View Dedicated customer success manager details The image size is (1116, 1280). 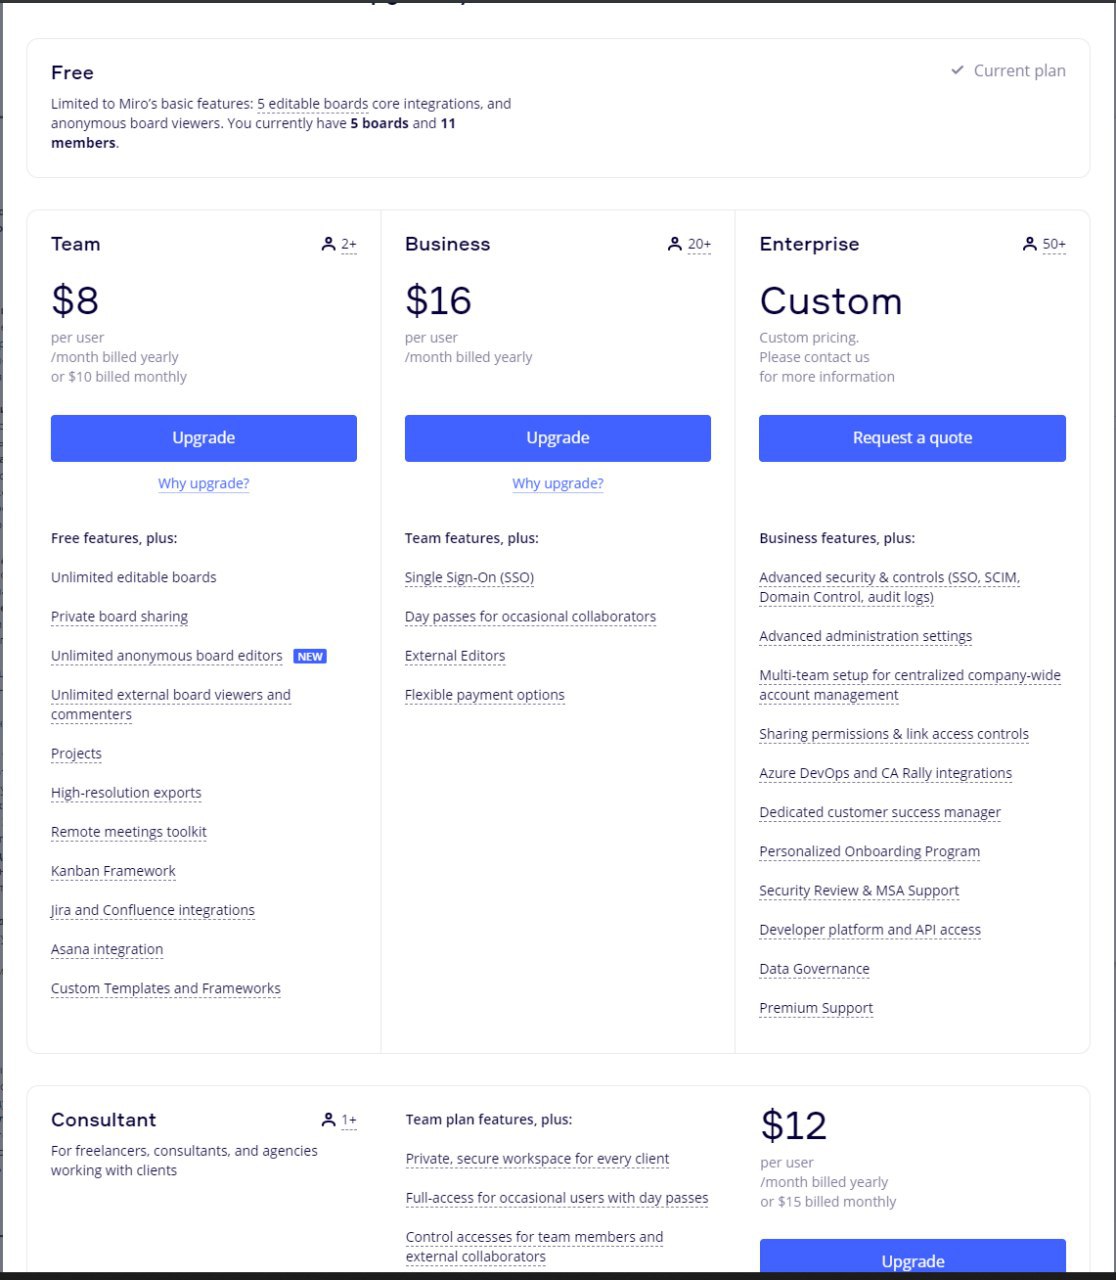pos(880,813)
